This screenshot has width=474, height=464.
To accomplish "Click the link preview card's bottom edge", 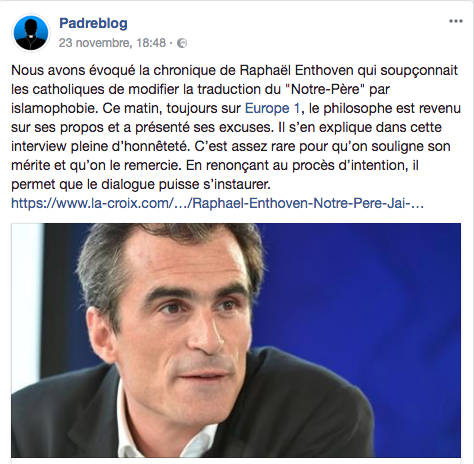I will [x=236, y=461].
